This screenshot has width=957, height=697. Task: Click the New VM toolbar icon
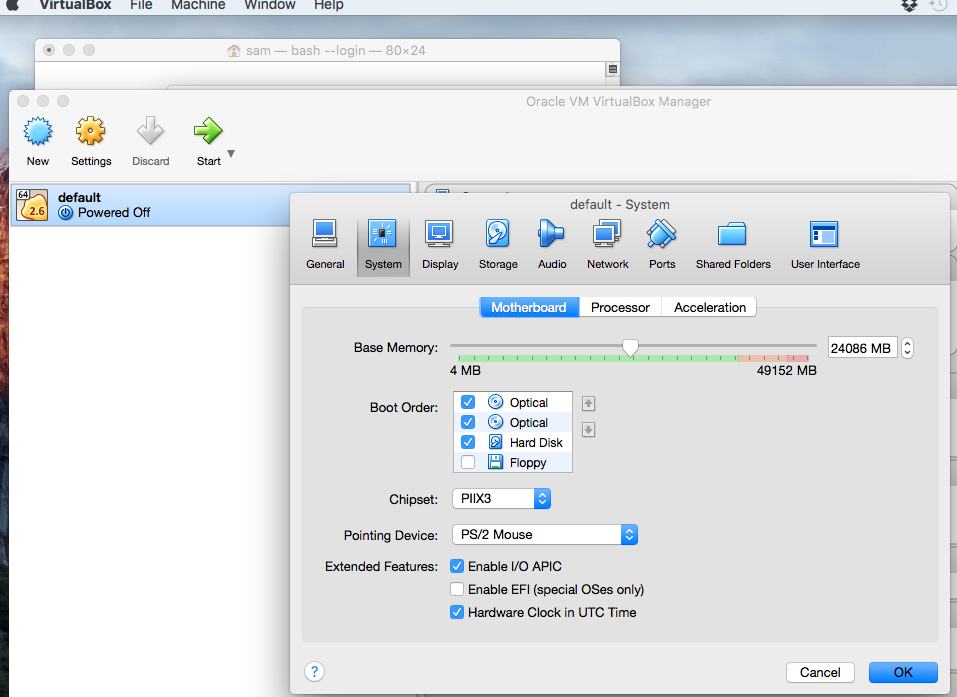pyautogui.click(x=38, y=131)
